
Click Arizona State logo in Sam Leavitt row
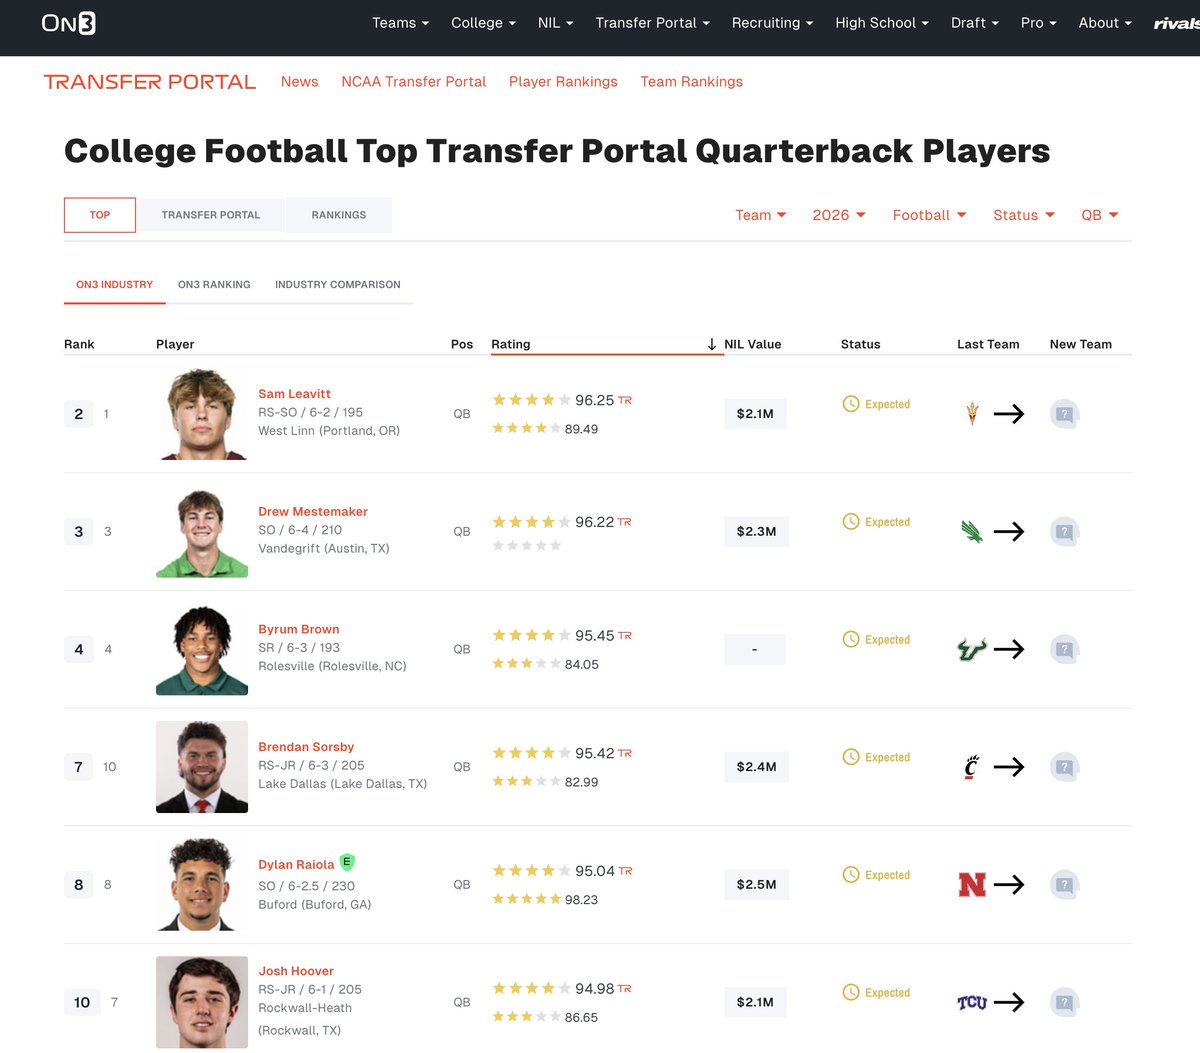tap(972, 414)
